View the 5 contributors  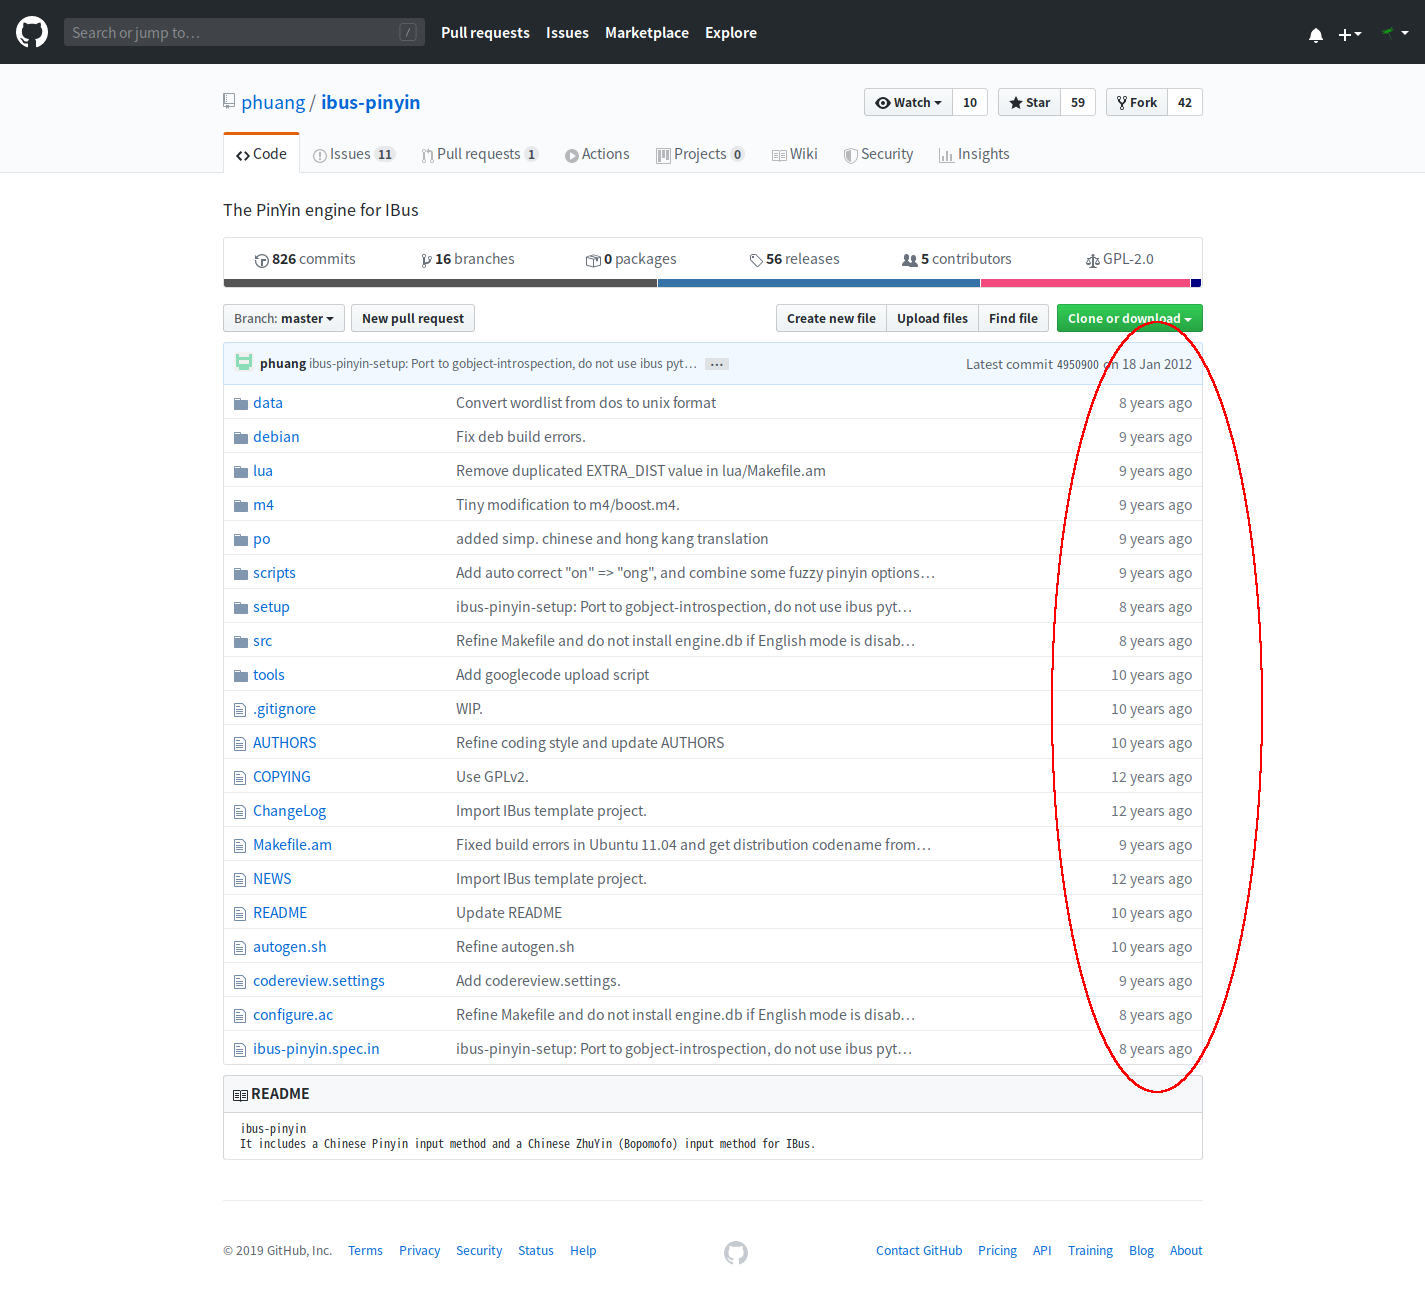tap(956, 259)
